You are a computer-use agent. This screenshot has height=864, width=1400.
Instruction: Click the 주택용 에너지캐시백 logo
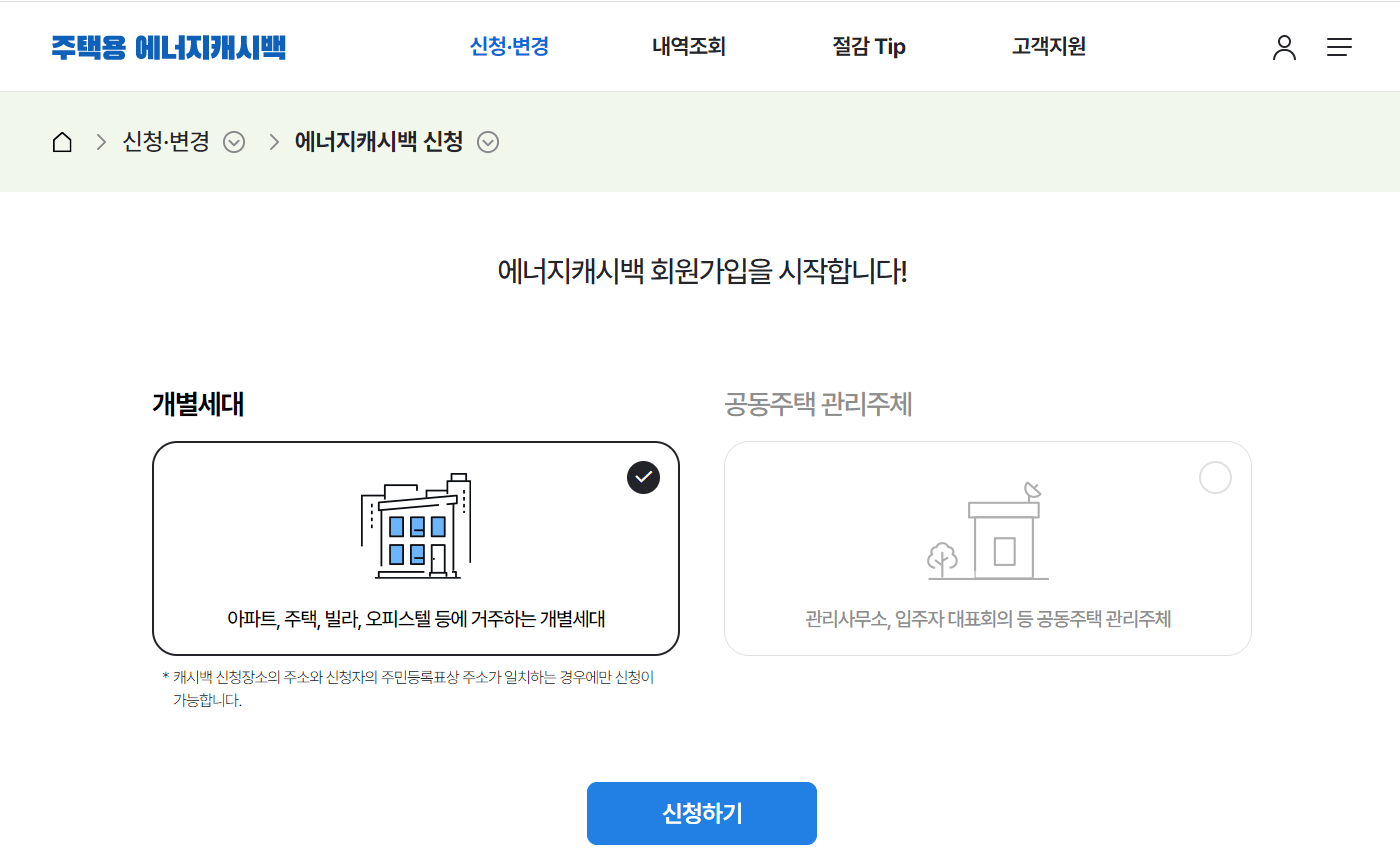tap(166, 46)
